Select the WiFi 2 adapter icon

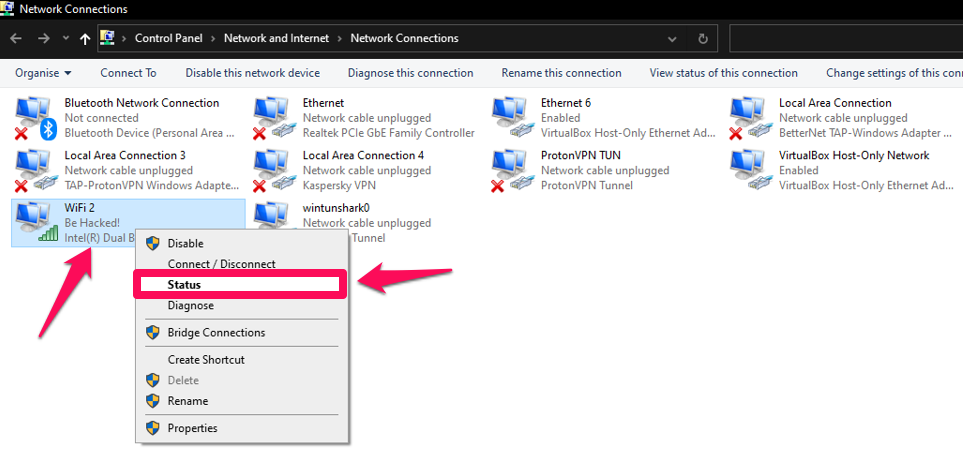pos(36,223)
